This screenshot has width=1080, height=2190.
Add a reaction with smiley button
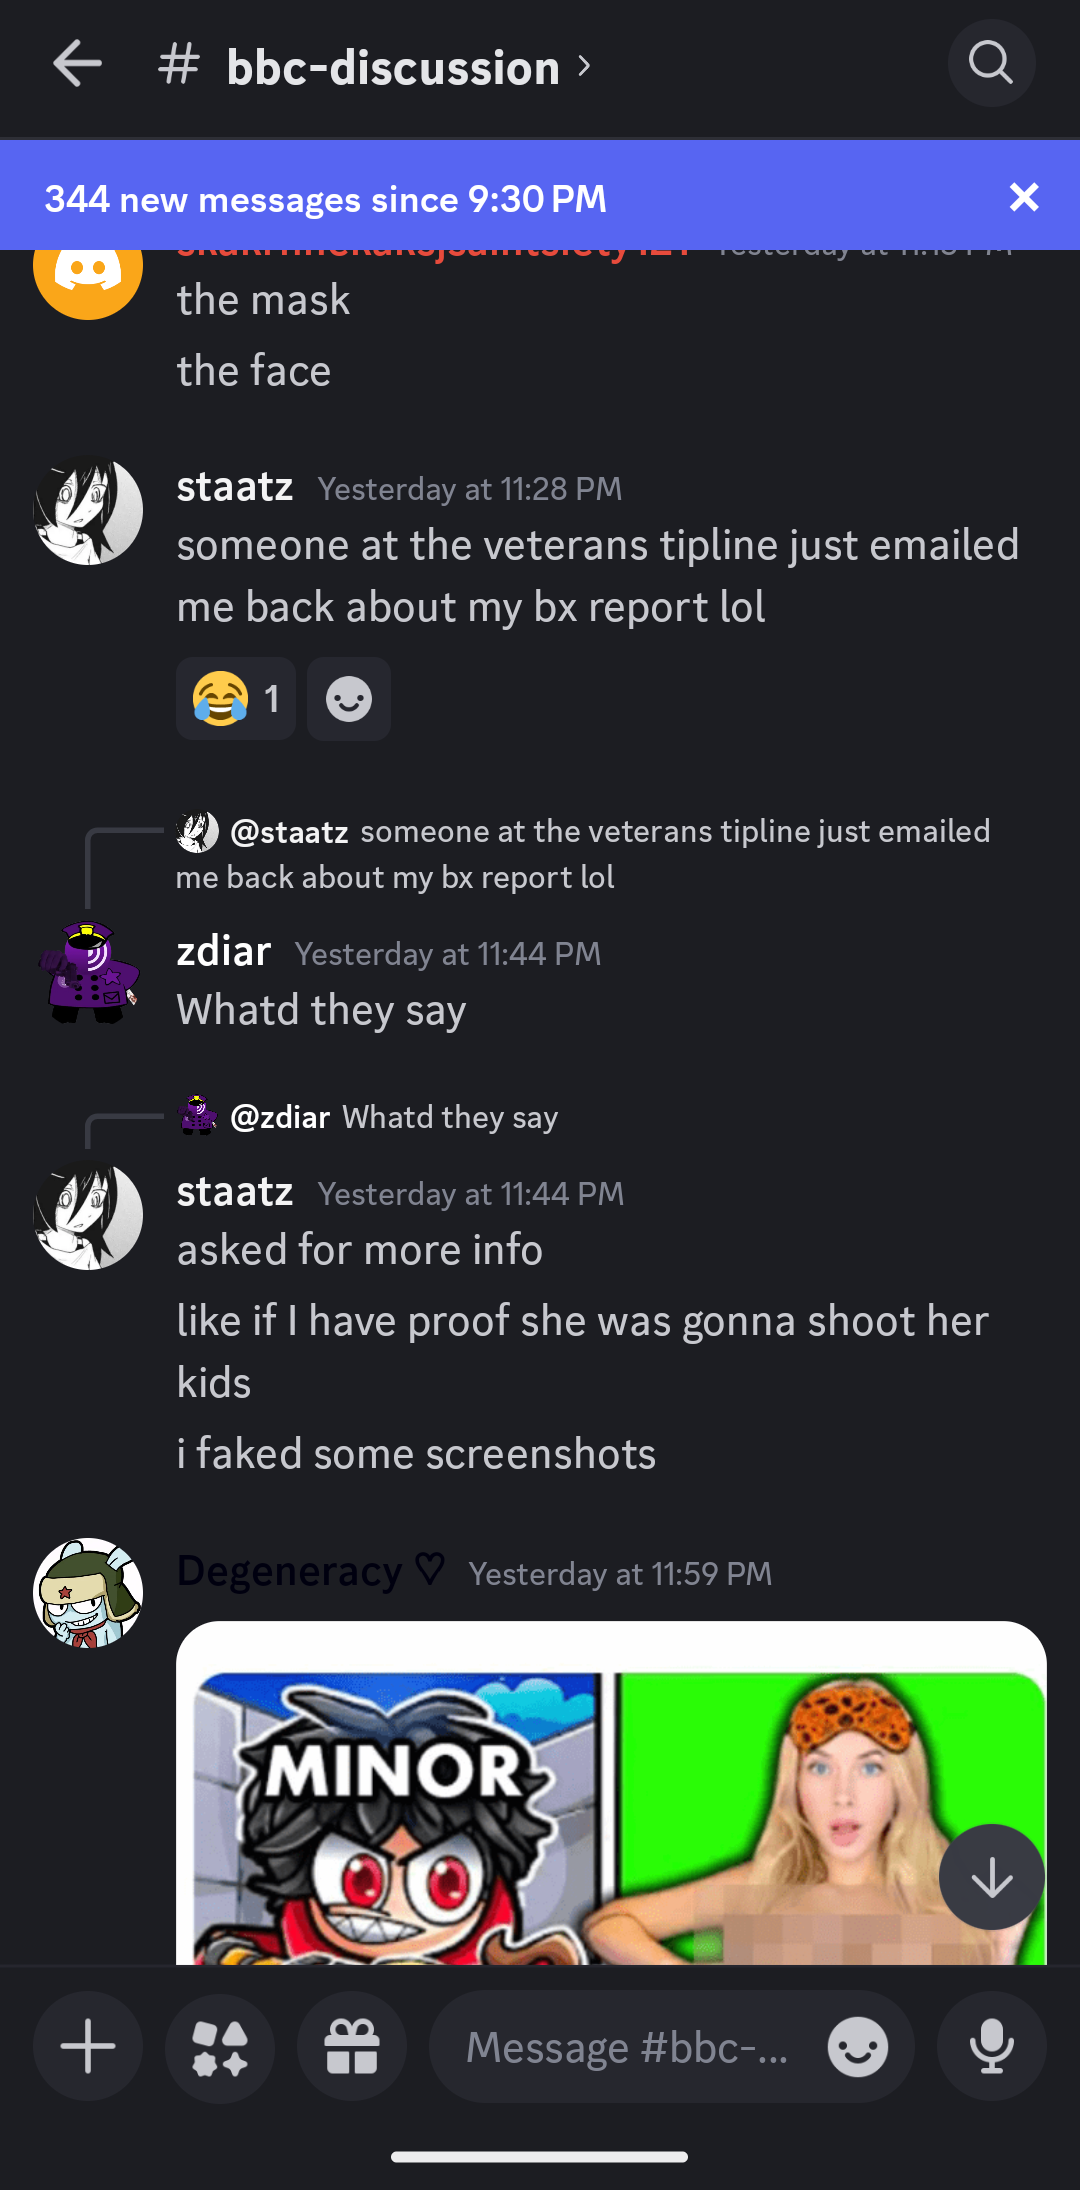pos(349,698)
